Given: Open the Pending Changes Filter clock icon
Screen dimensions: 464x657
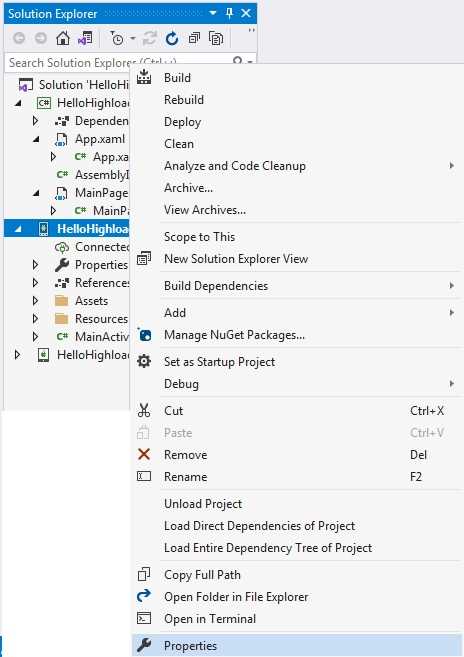Looking at the screenshot, I should [117, 39].
